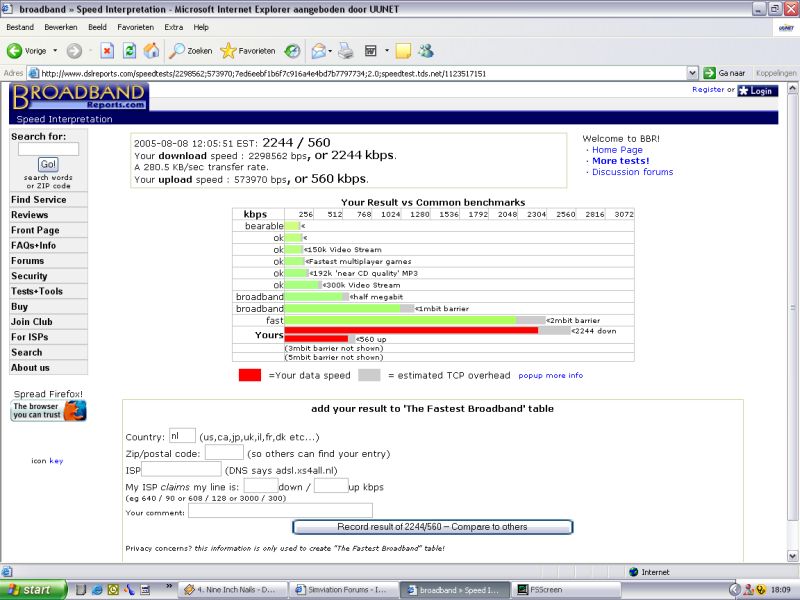Switch to Simviation Forums taskbar window
Image resolution: width=800 pixels, height=600 pixels.
(341, 590)
